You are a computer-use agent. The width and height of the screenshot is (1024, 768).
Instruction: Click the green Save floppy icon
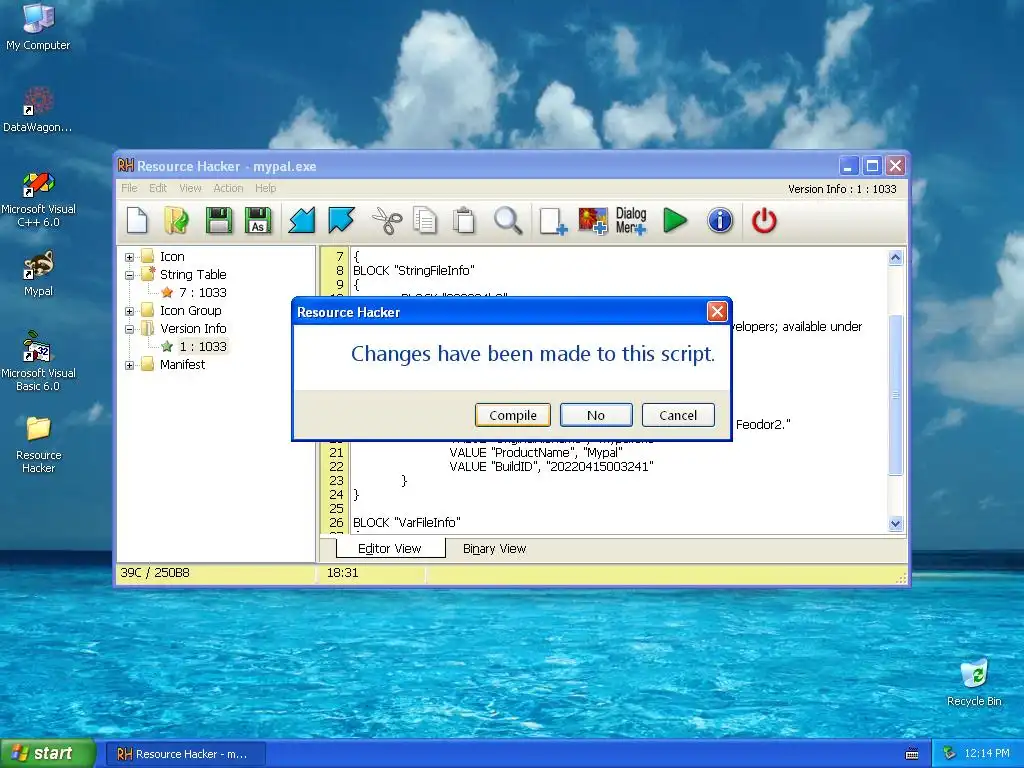coord(219,221)
